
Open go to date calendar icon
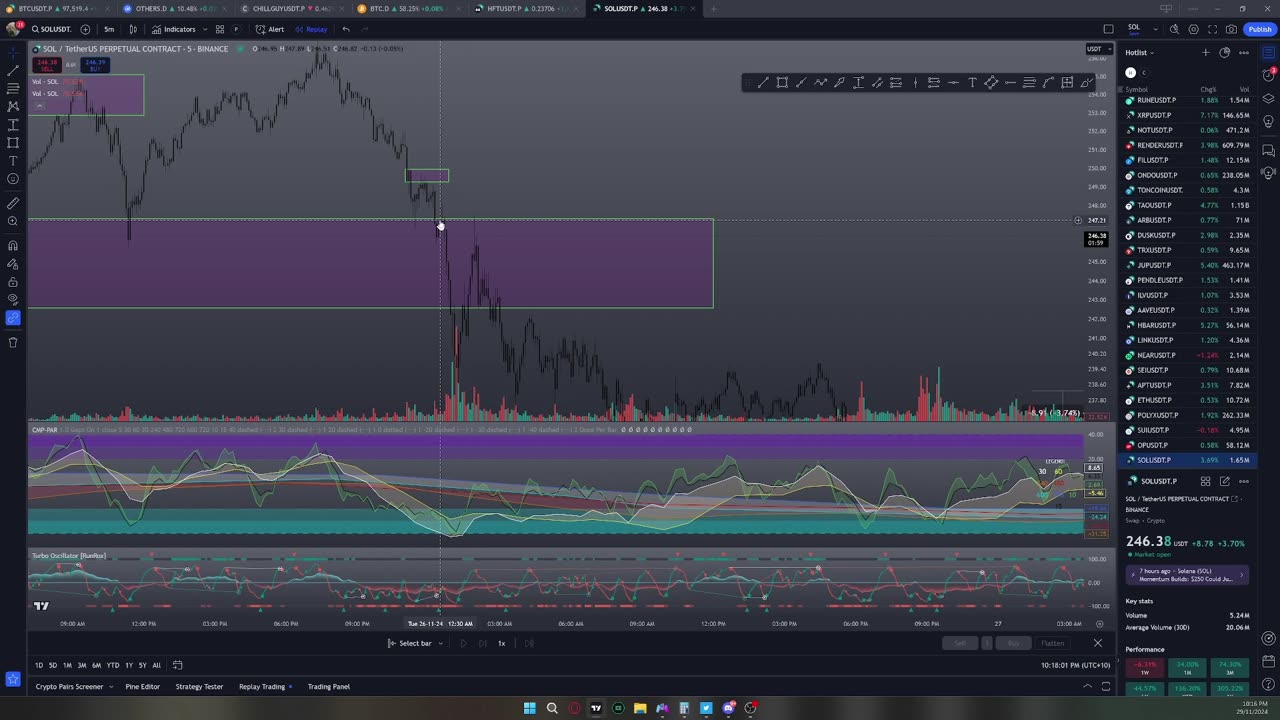177,665
